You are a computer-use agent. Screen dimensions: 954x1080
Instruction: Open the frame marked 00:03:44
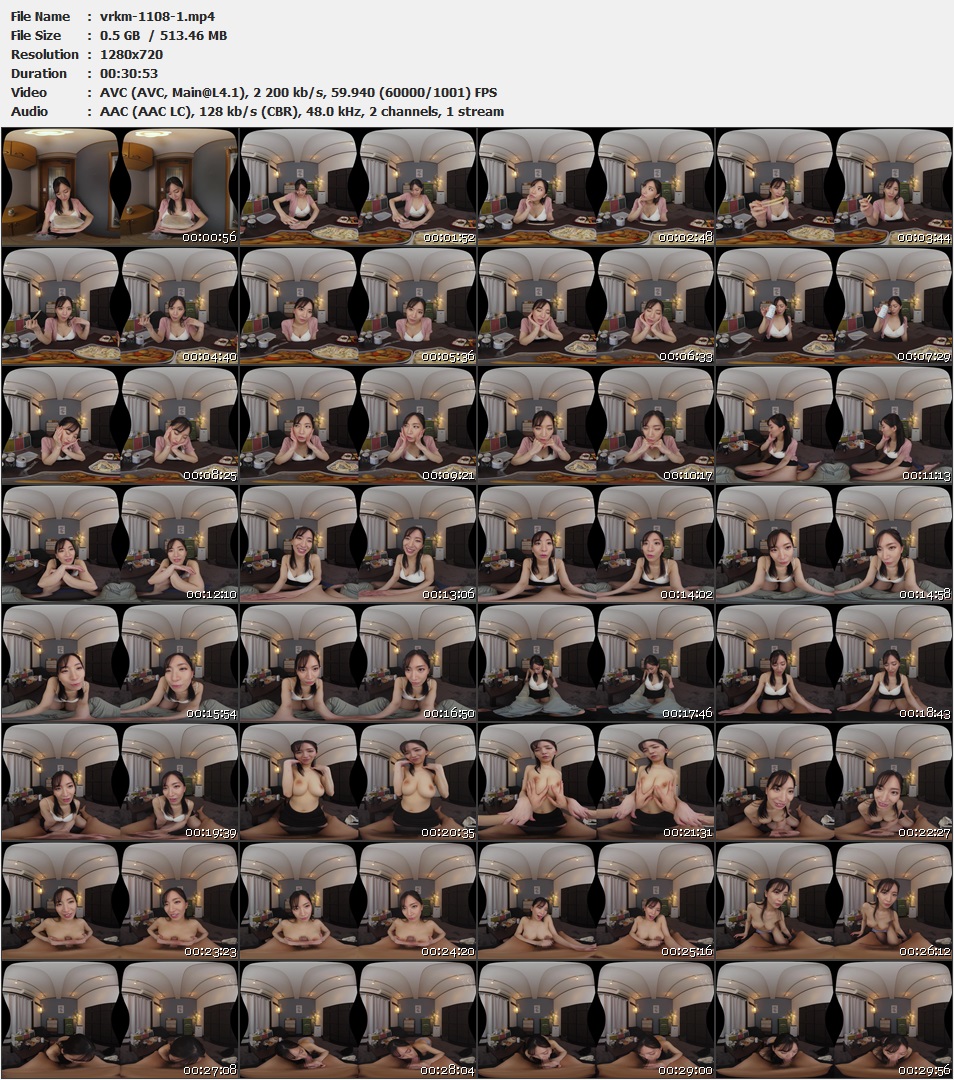(834, 186)
